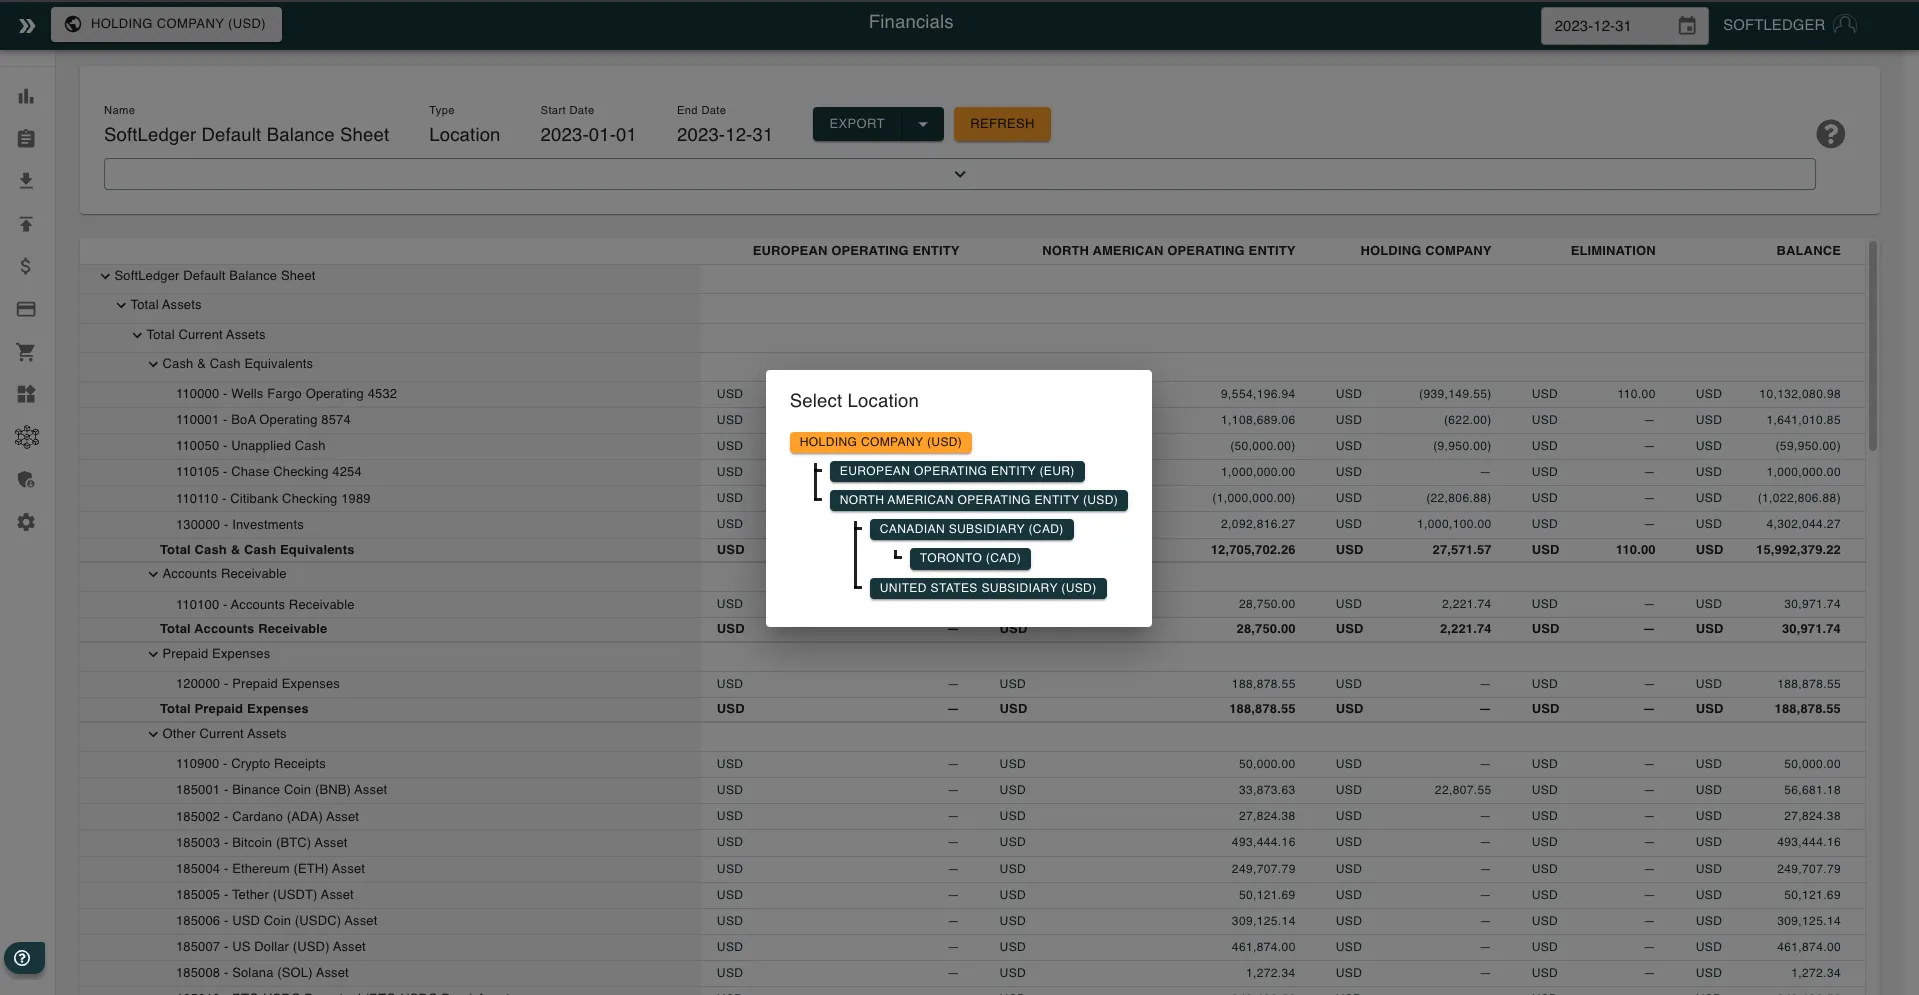Screen dimensions: 1919x995
Task: Select United States Subsidiary (USD) location
Action: (x=987, y=588)
